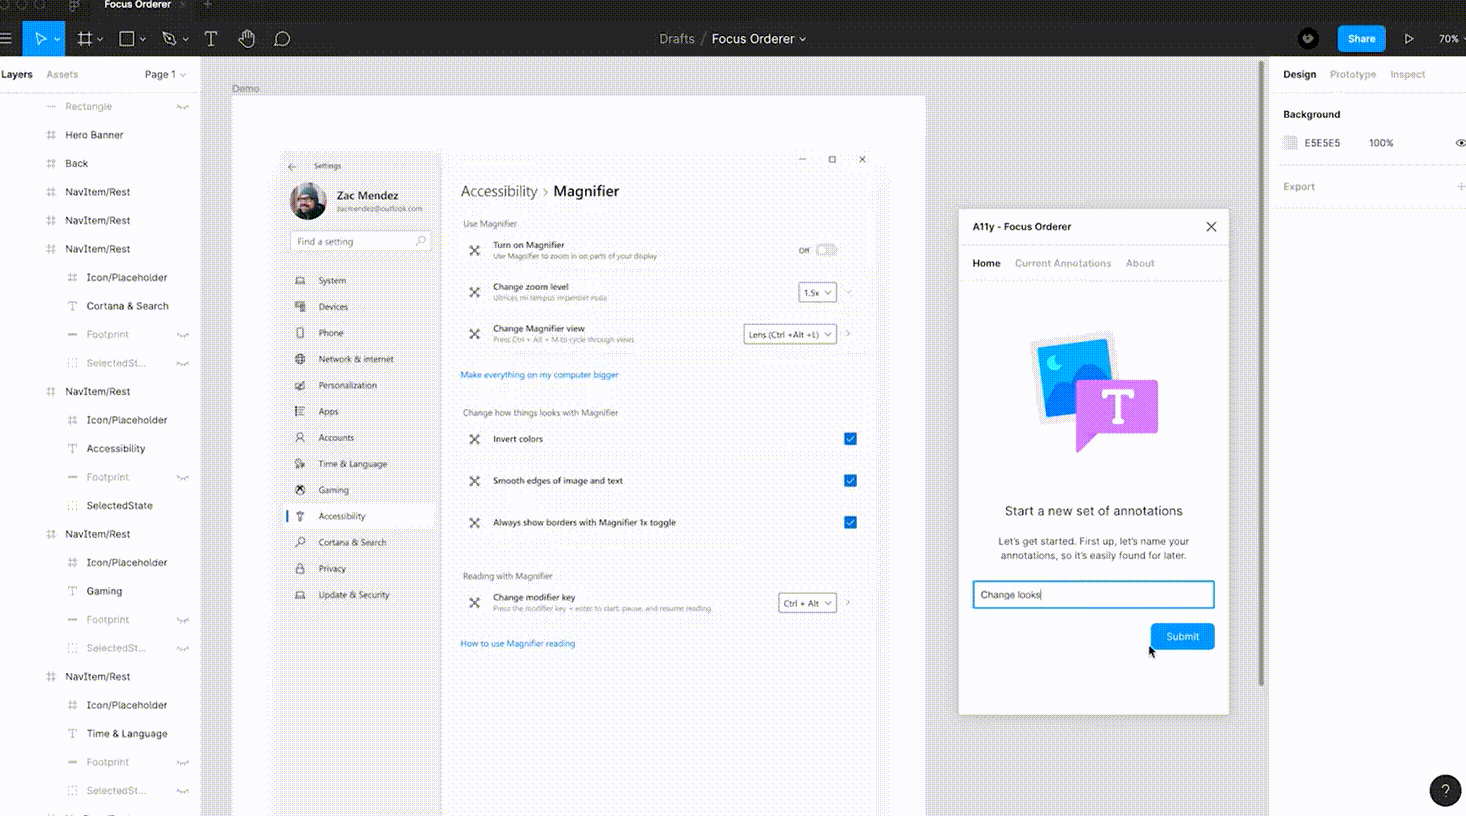Select the Move tool in toolbar
The width and height of the screenshot is (1466, 816).
pos(40,39)
